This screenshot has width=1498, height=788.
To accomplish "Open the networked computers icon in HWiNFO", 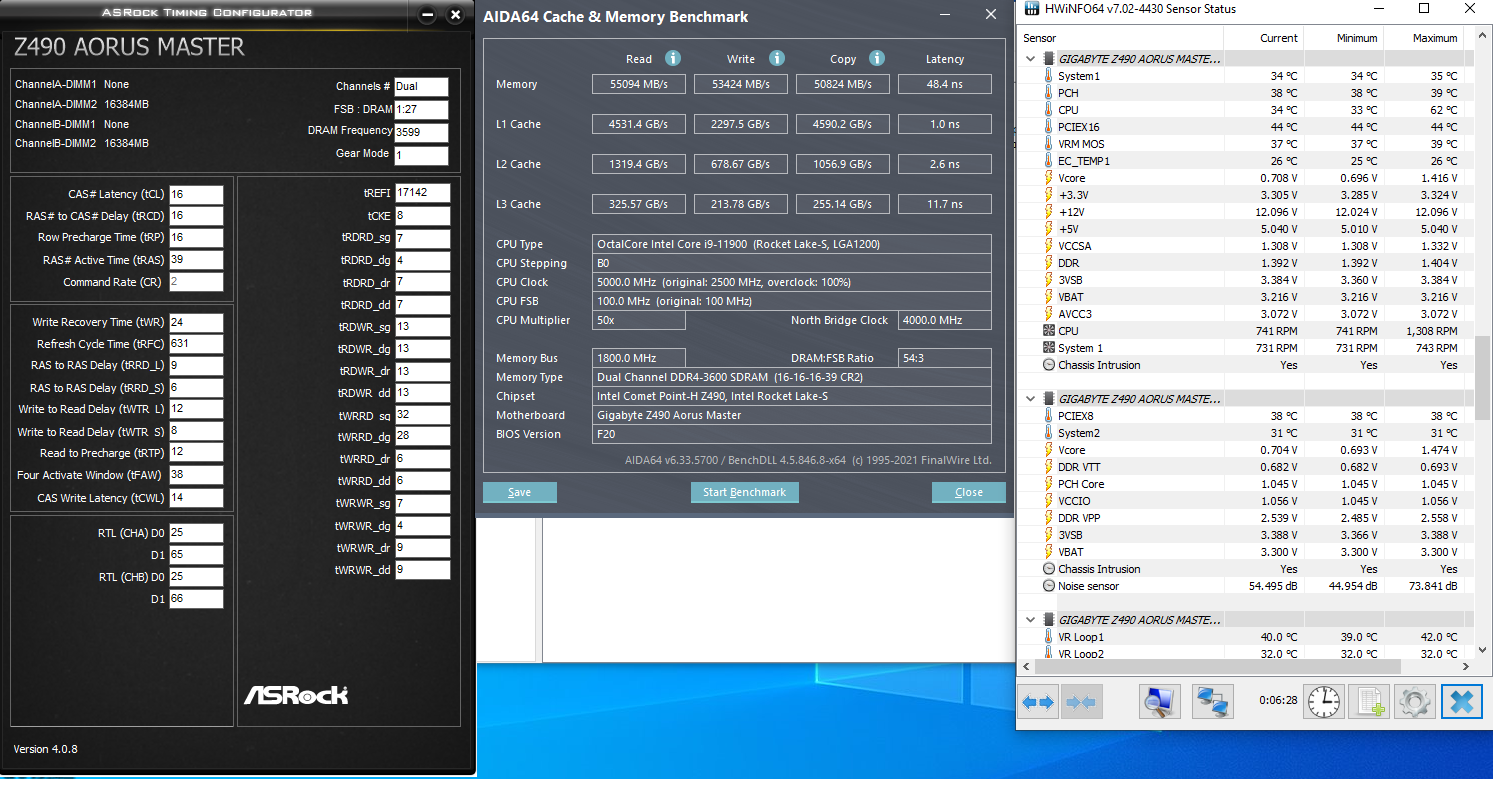I will click(x=1213, y=702).
